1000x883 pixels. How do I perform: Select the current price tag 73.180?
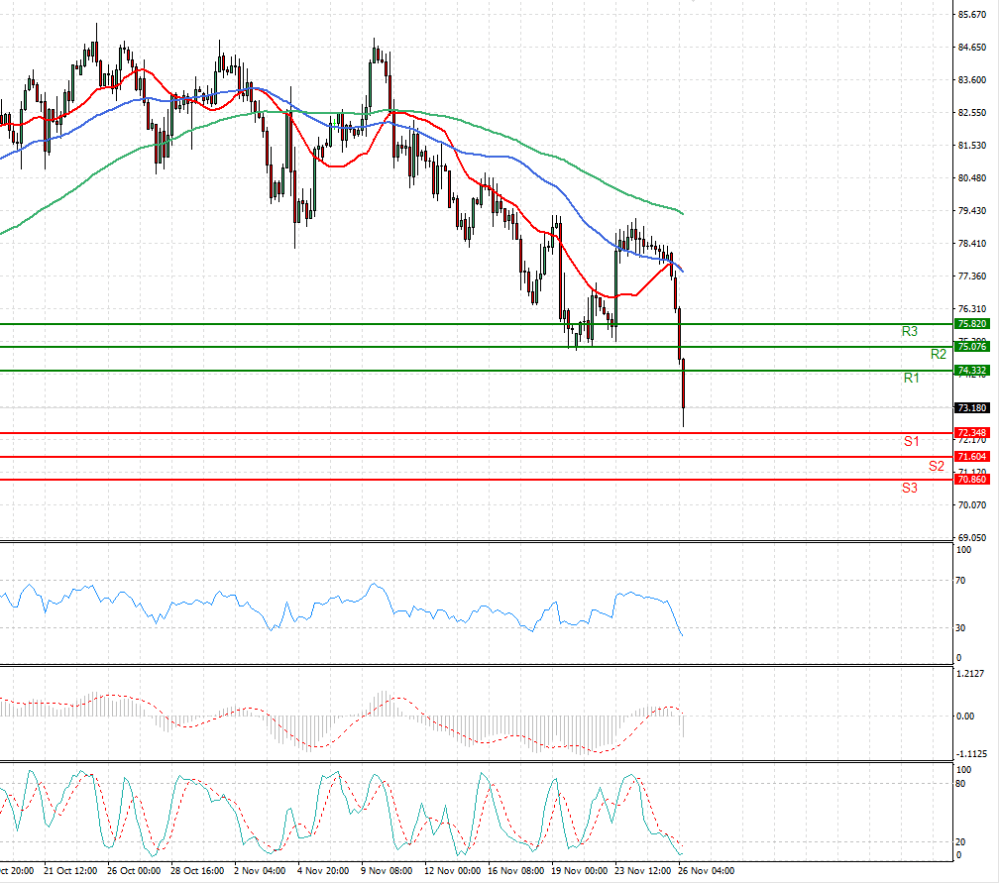click(x=972, y=408)
